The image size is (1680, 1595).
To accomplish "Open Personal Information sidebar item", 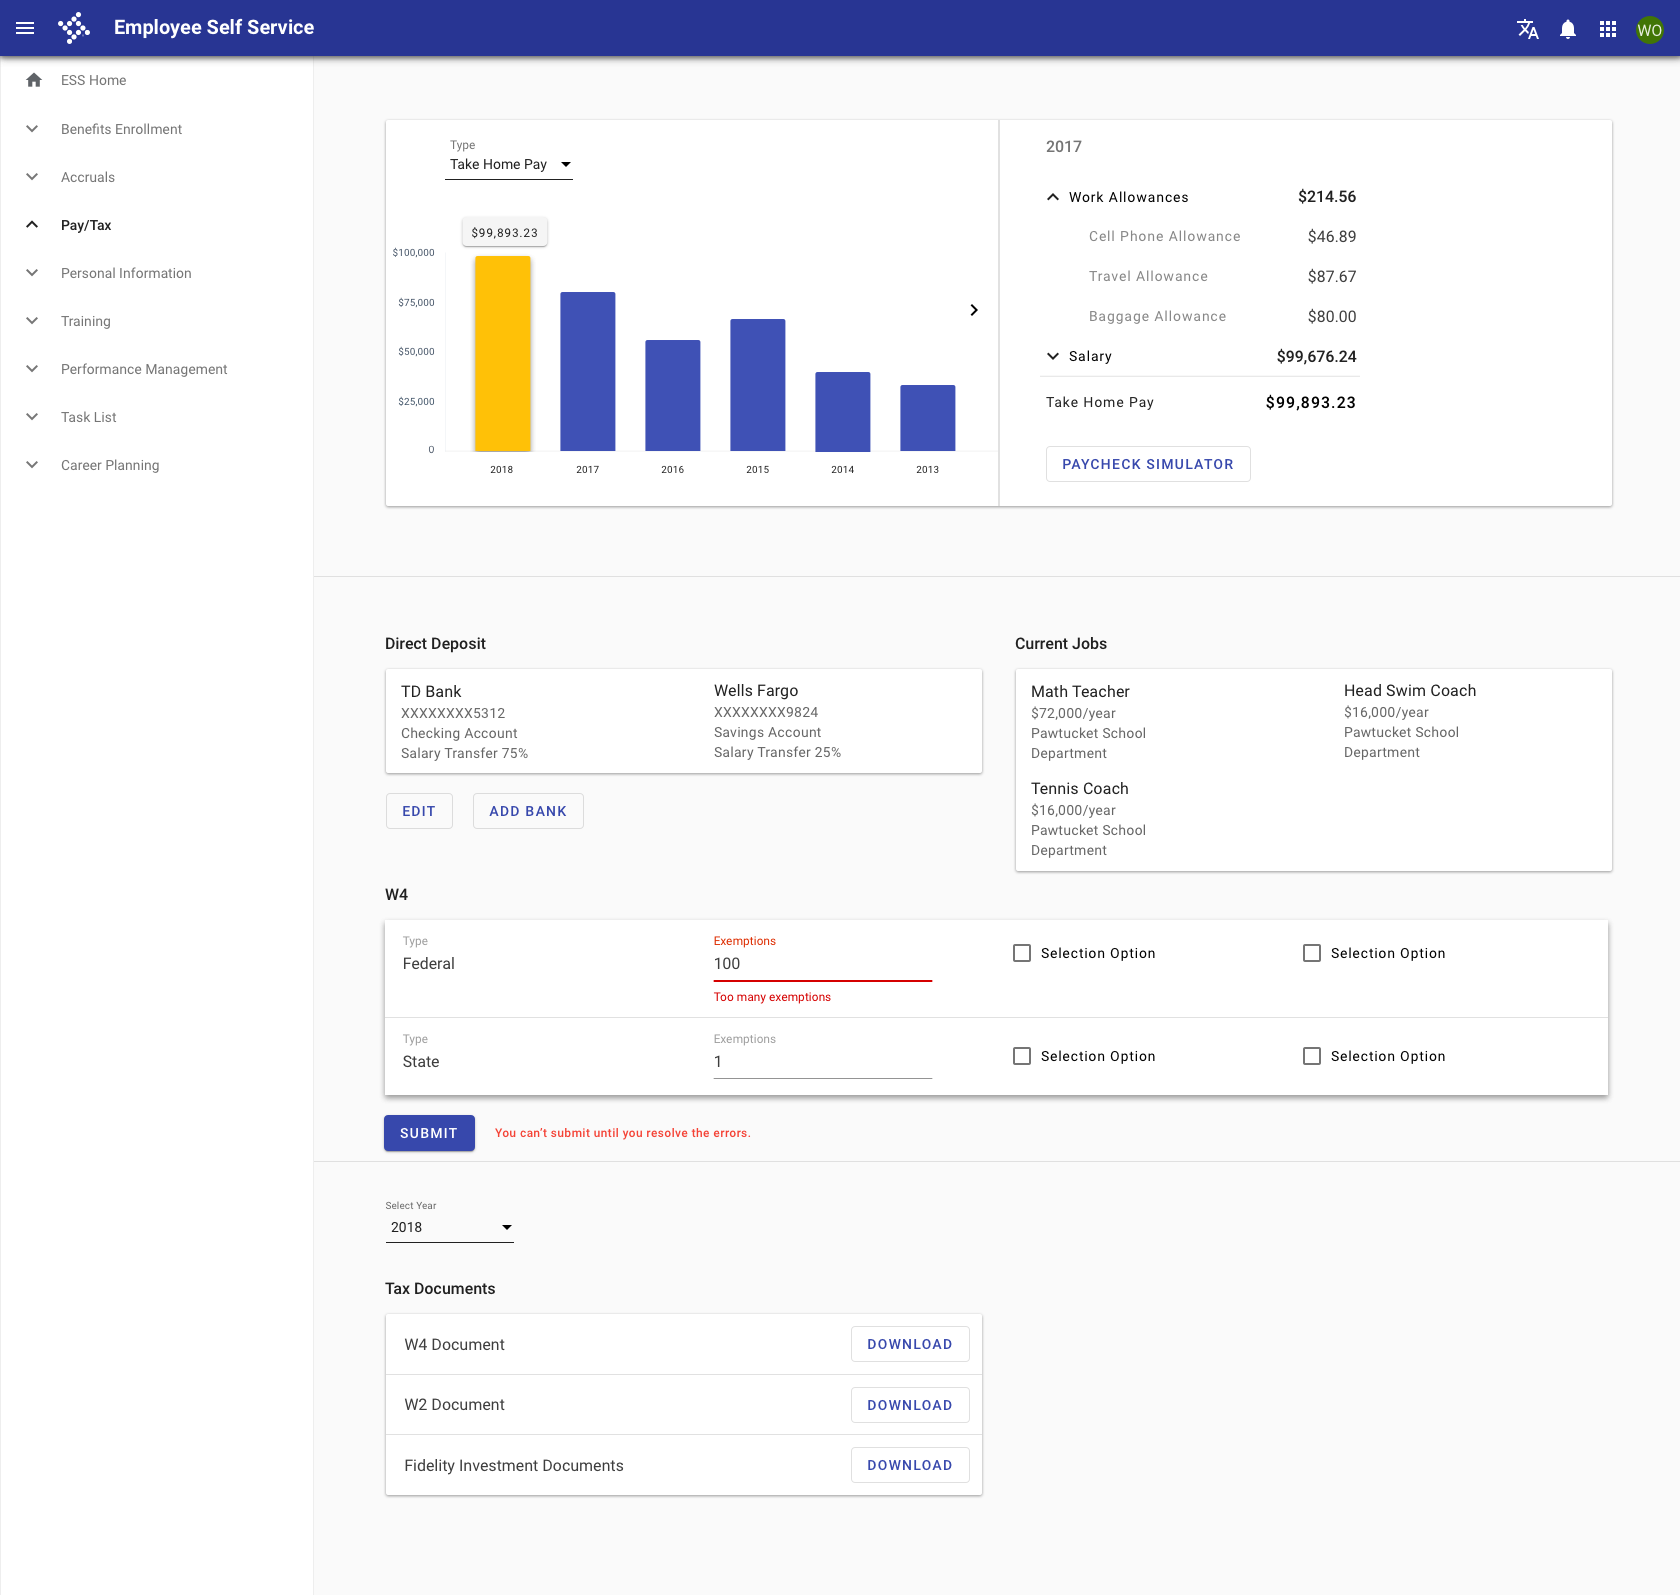I will 126,273.
